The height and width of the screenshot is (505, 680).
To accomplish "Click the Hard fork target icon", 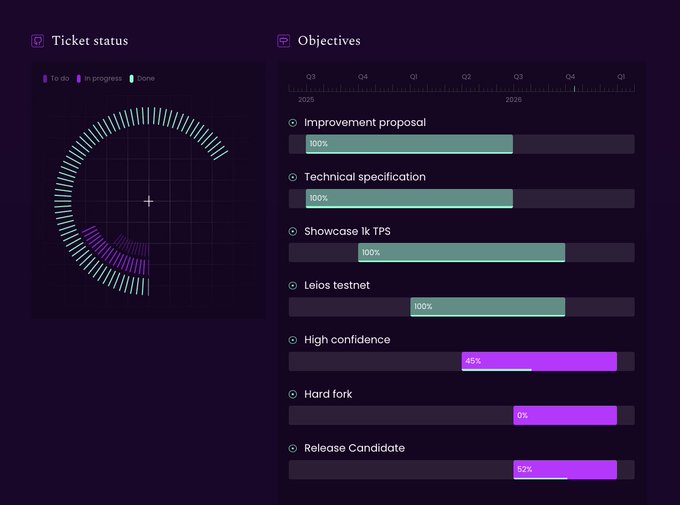I will 293,394.
